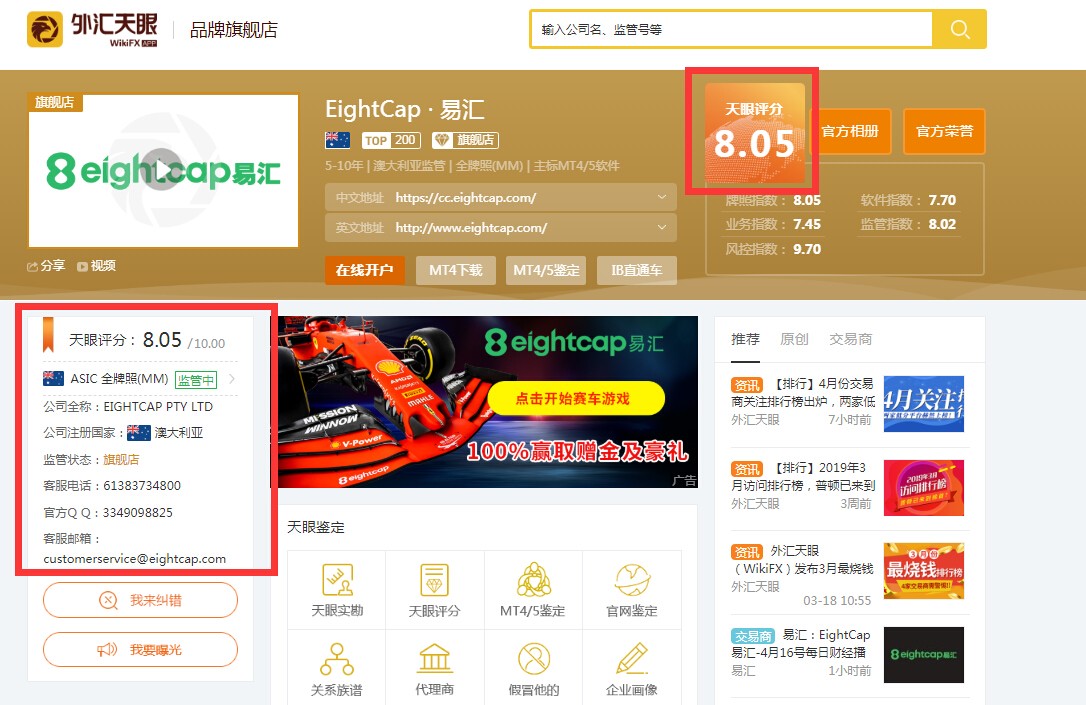Open the 天眼评分 certificate icon

434,580
